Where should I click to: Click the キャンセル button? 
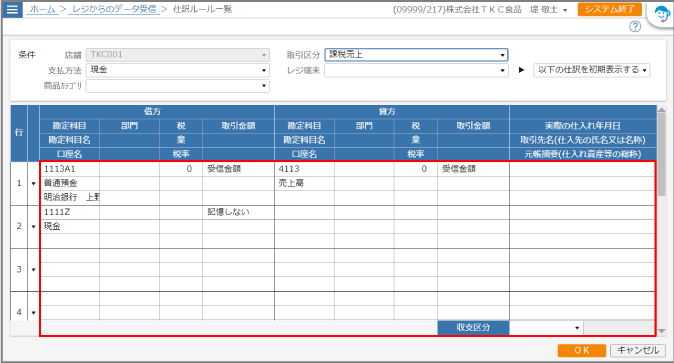pos(638,350)
